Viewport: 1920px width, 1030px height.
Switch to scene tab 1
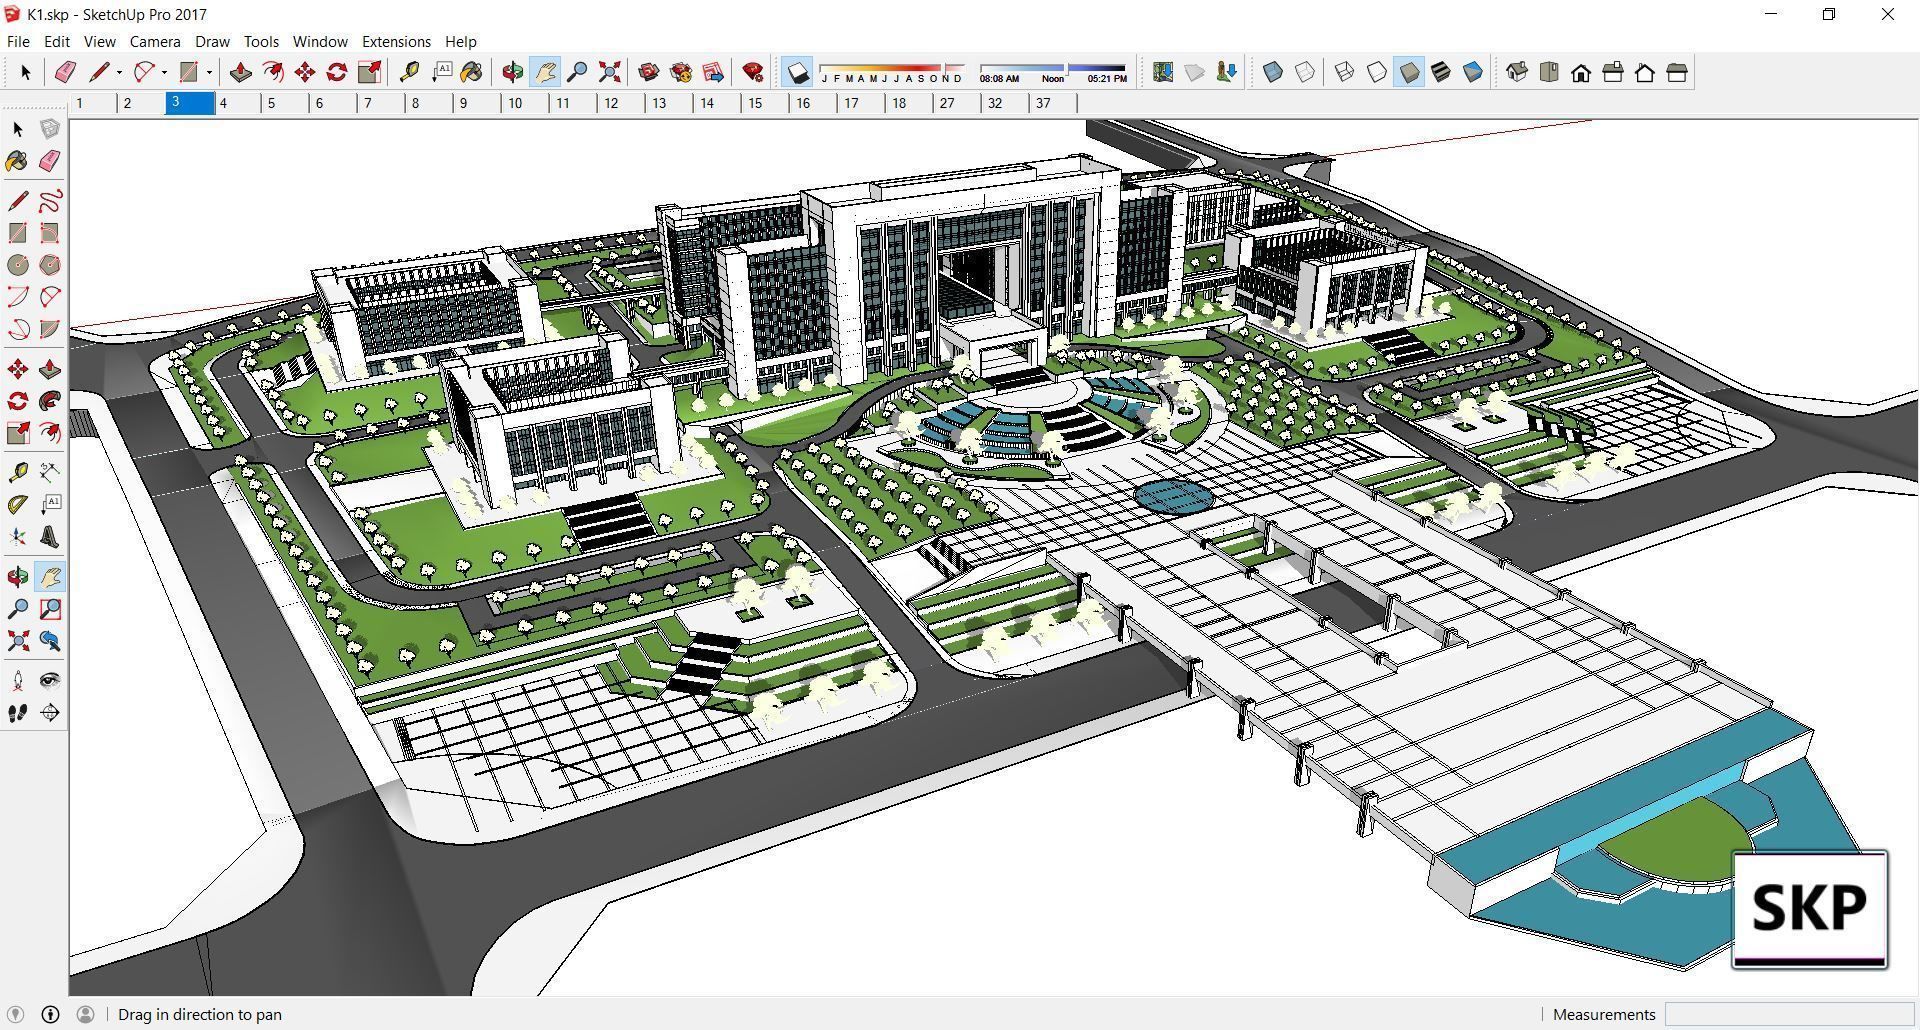[x=93, y=103]
